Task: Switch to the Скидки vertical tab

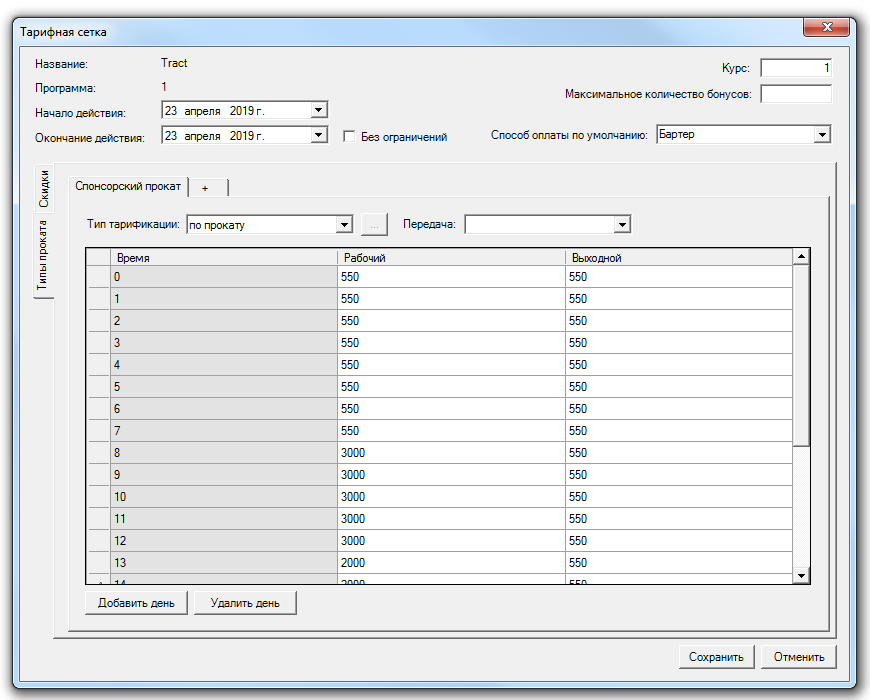Action: click(x=44, y=189)
